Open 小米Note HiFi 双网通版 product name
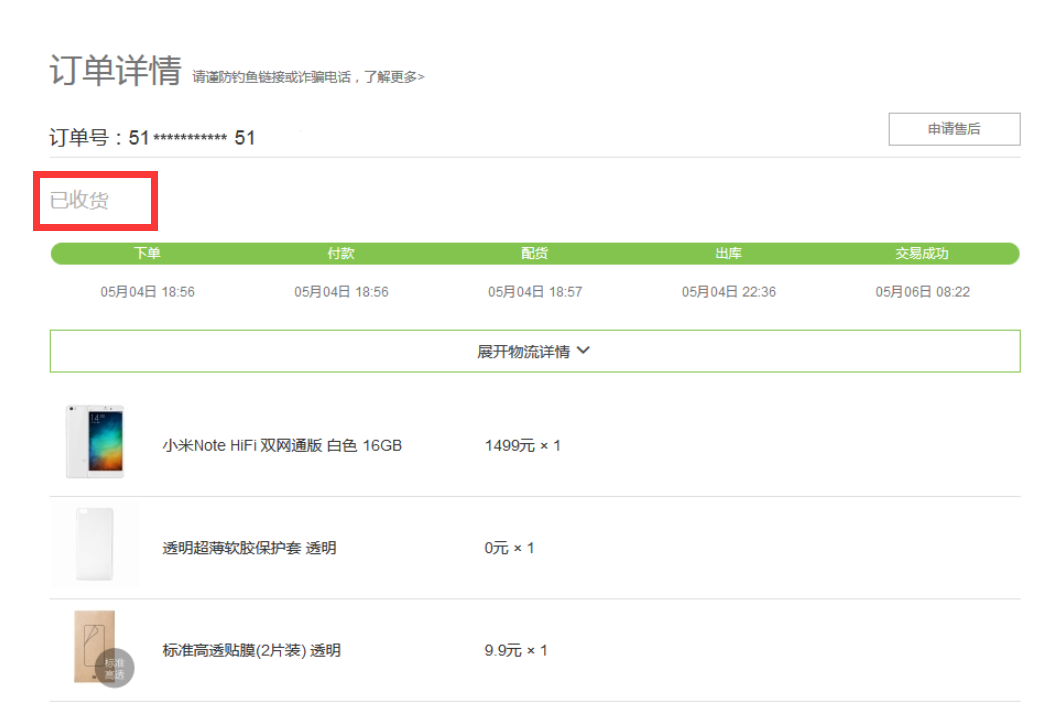 click(x=282, y=446)
